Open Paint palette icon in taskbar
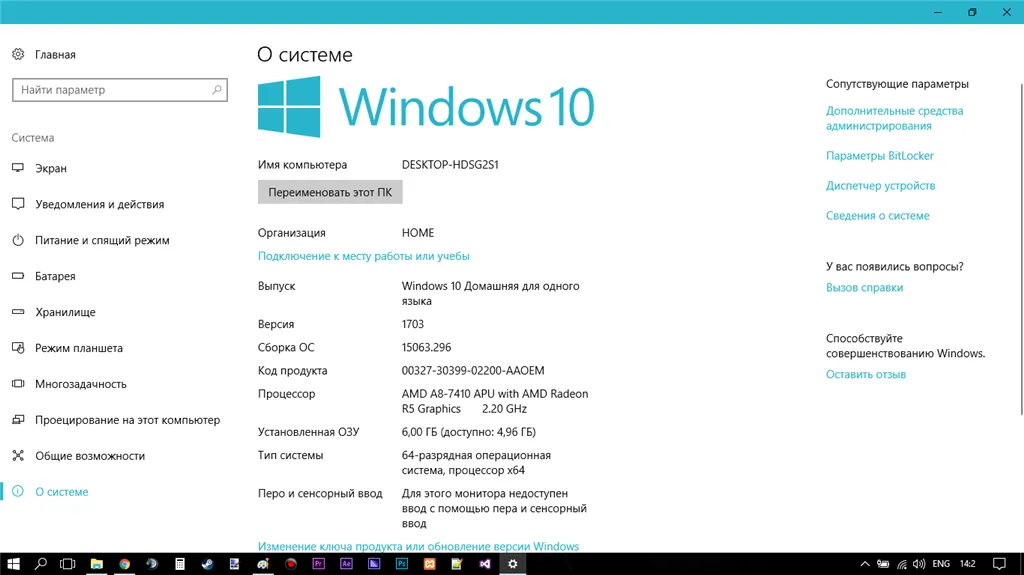This screenshot has width=1024, height=575. pyautogui.click(x=263, y=564)
